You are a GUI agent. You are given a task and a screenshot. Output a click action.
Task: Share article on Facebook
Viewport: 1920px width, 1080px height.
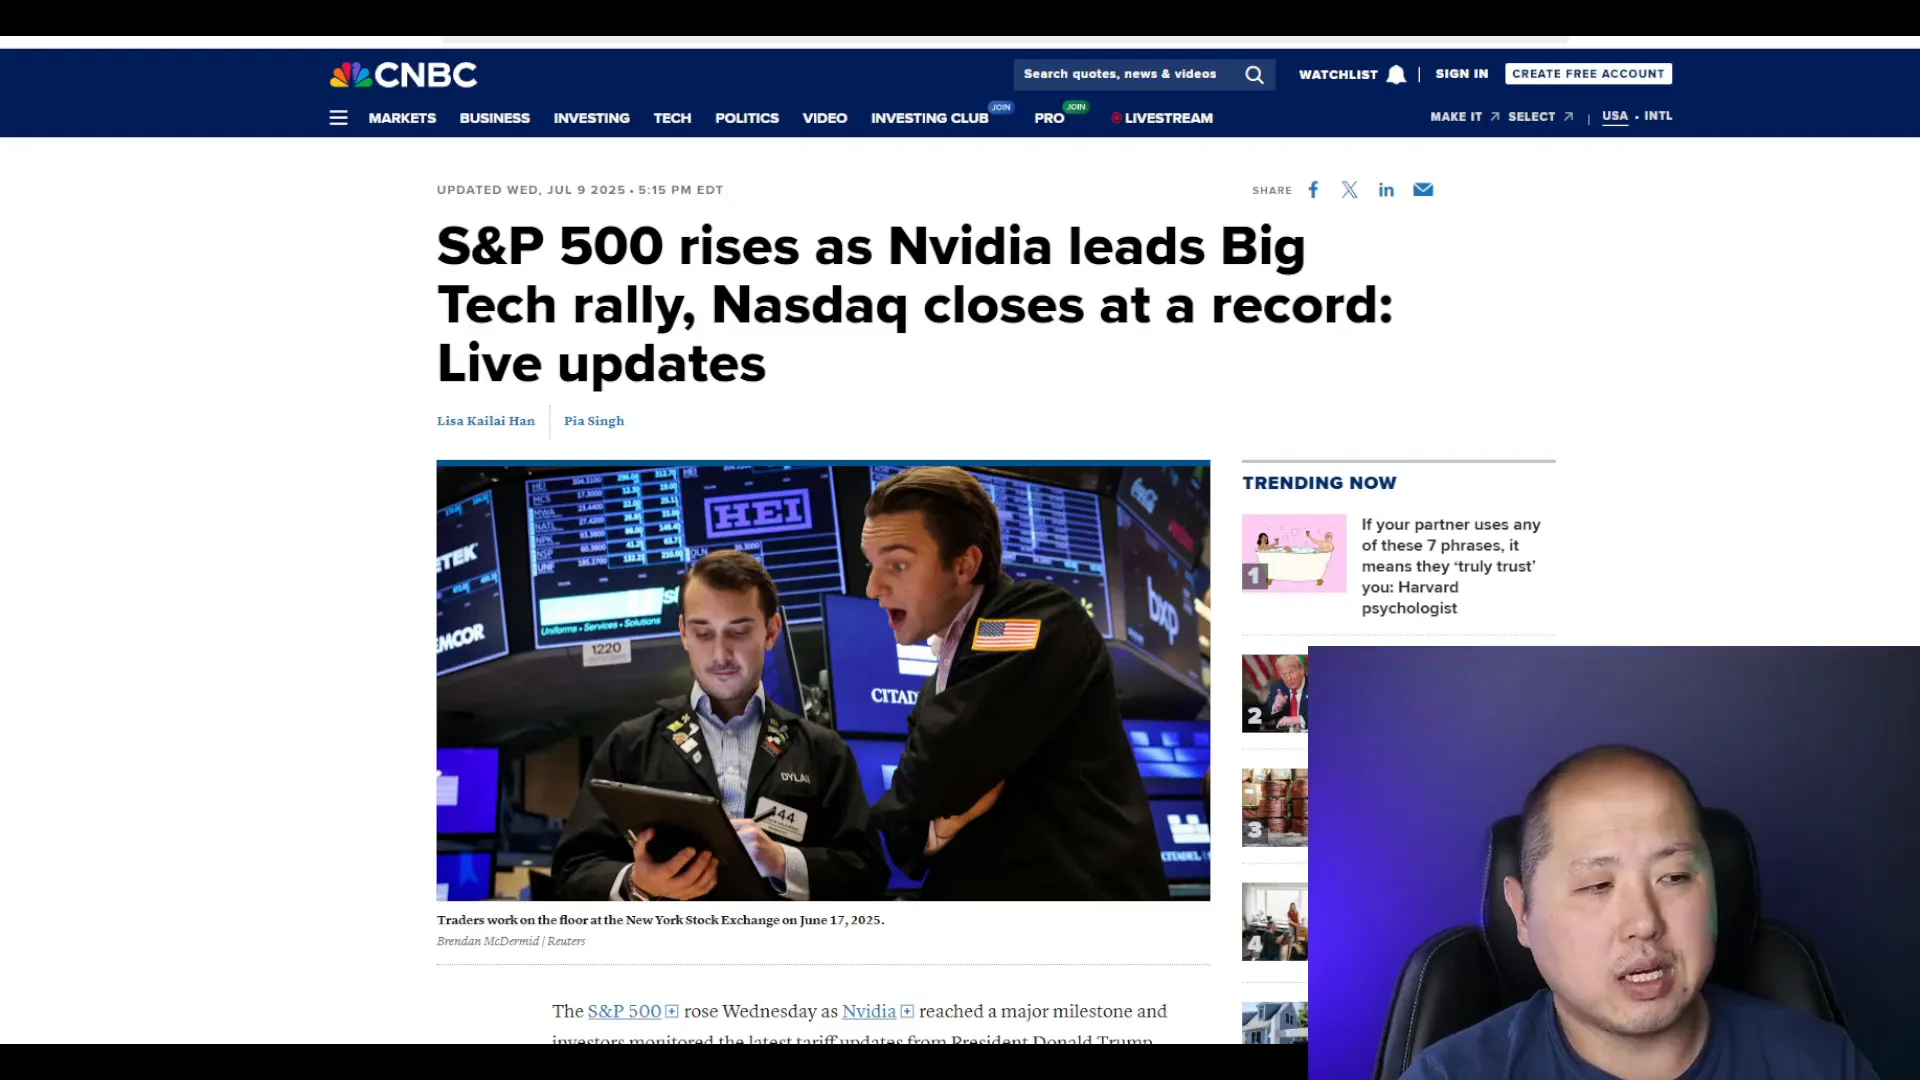1313,190
